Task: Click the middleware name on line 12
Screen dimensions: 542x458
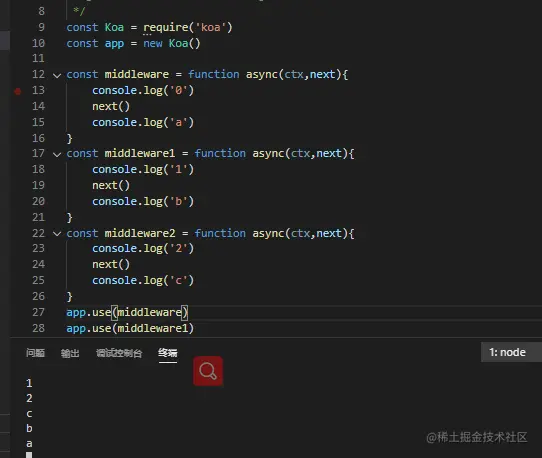Action: [137, 74]
